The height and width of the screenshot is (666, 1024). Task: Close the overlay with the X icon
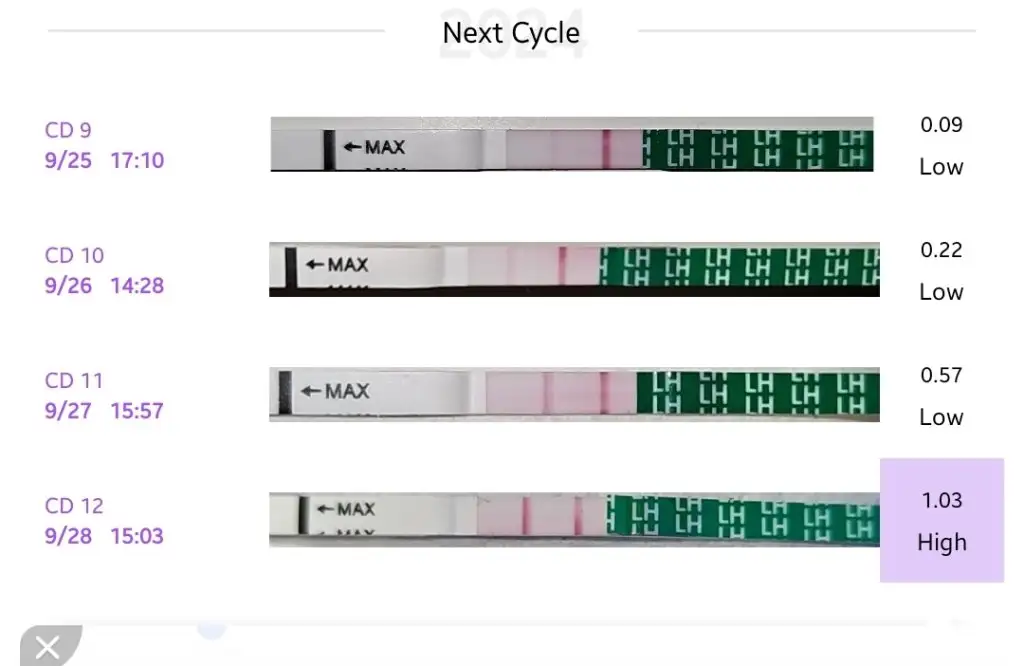coord(46,648)
